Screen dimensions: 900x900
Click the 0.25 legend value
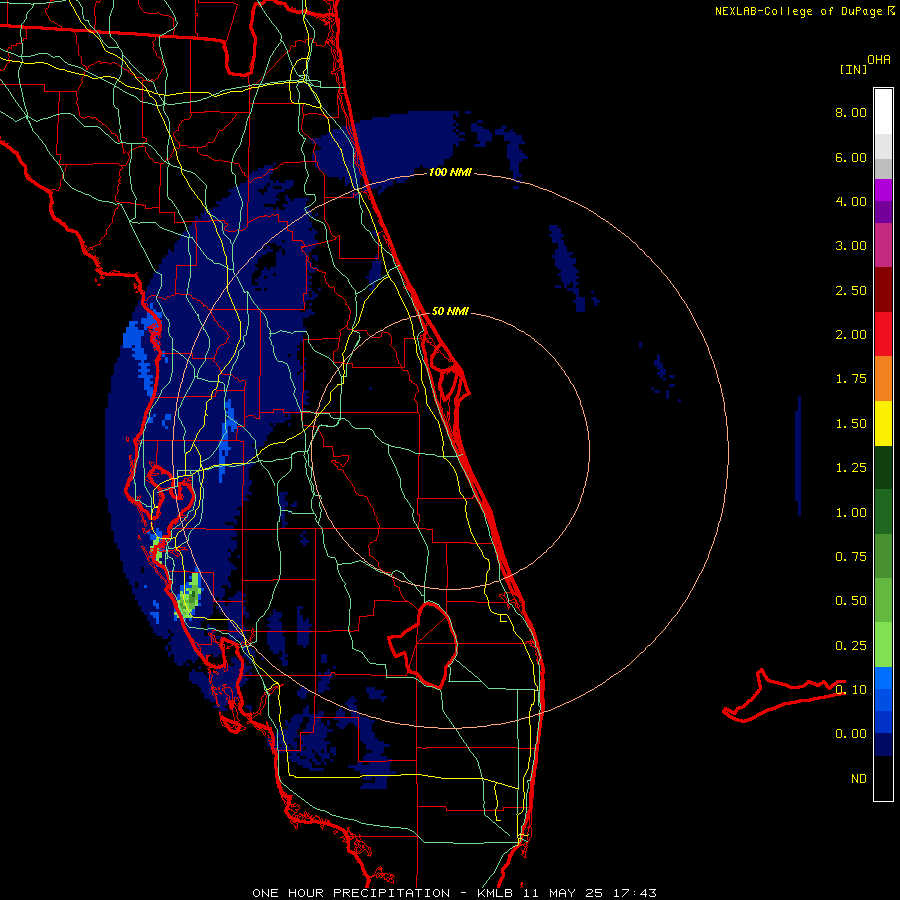(851, 646)
